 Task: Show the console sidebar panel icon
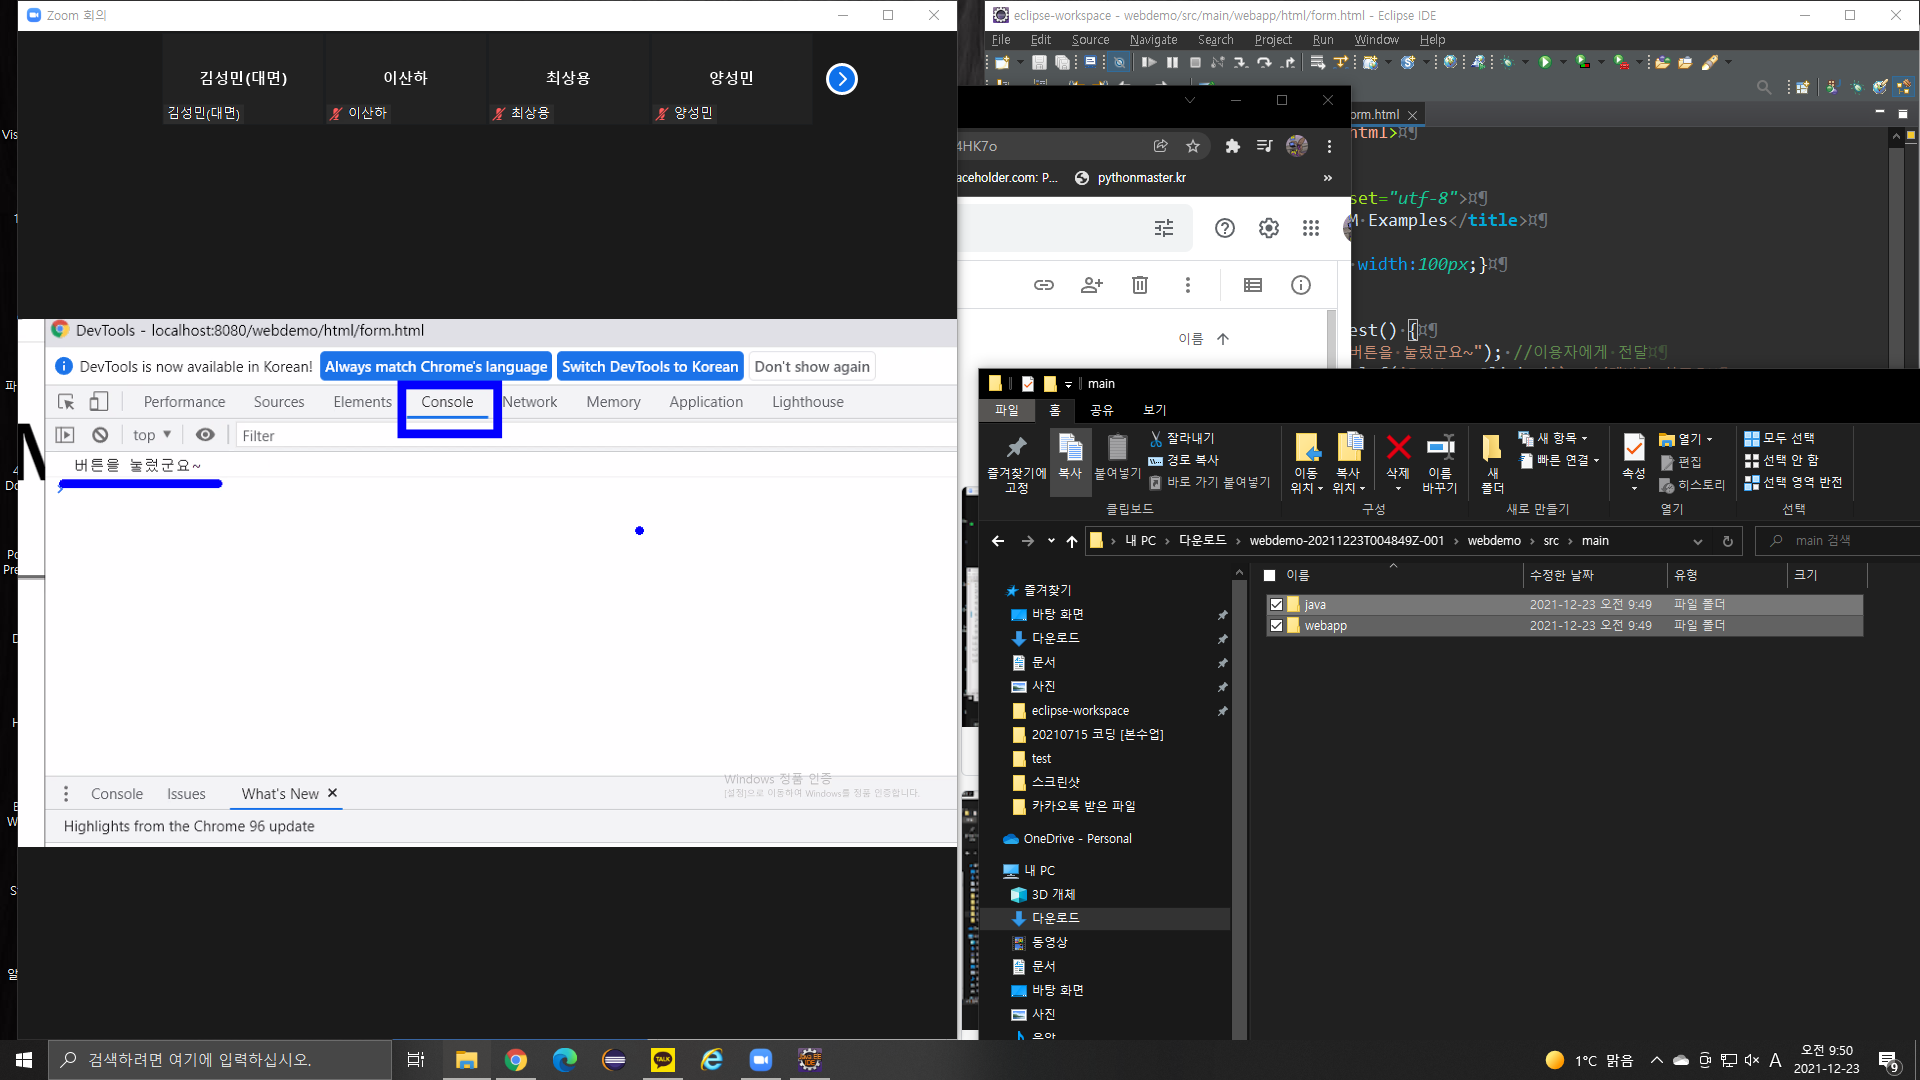[65, 435]
